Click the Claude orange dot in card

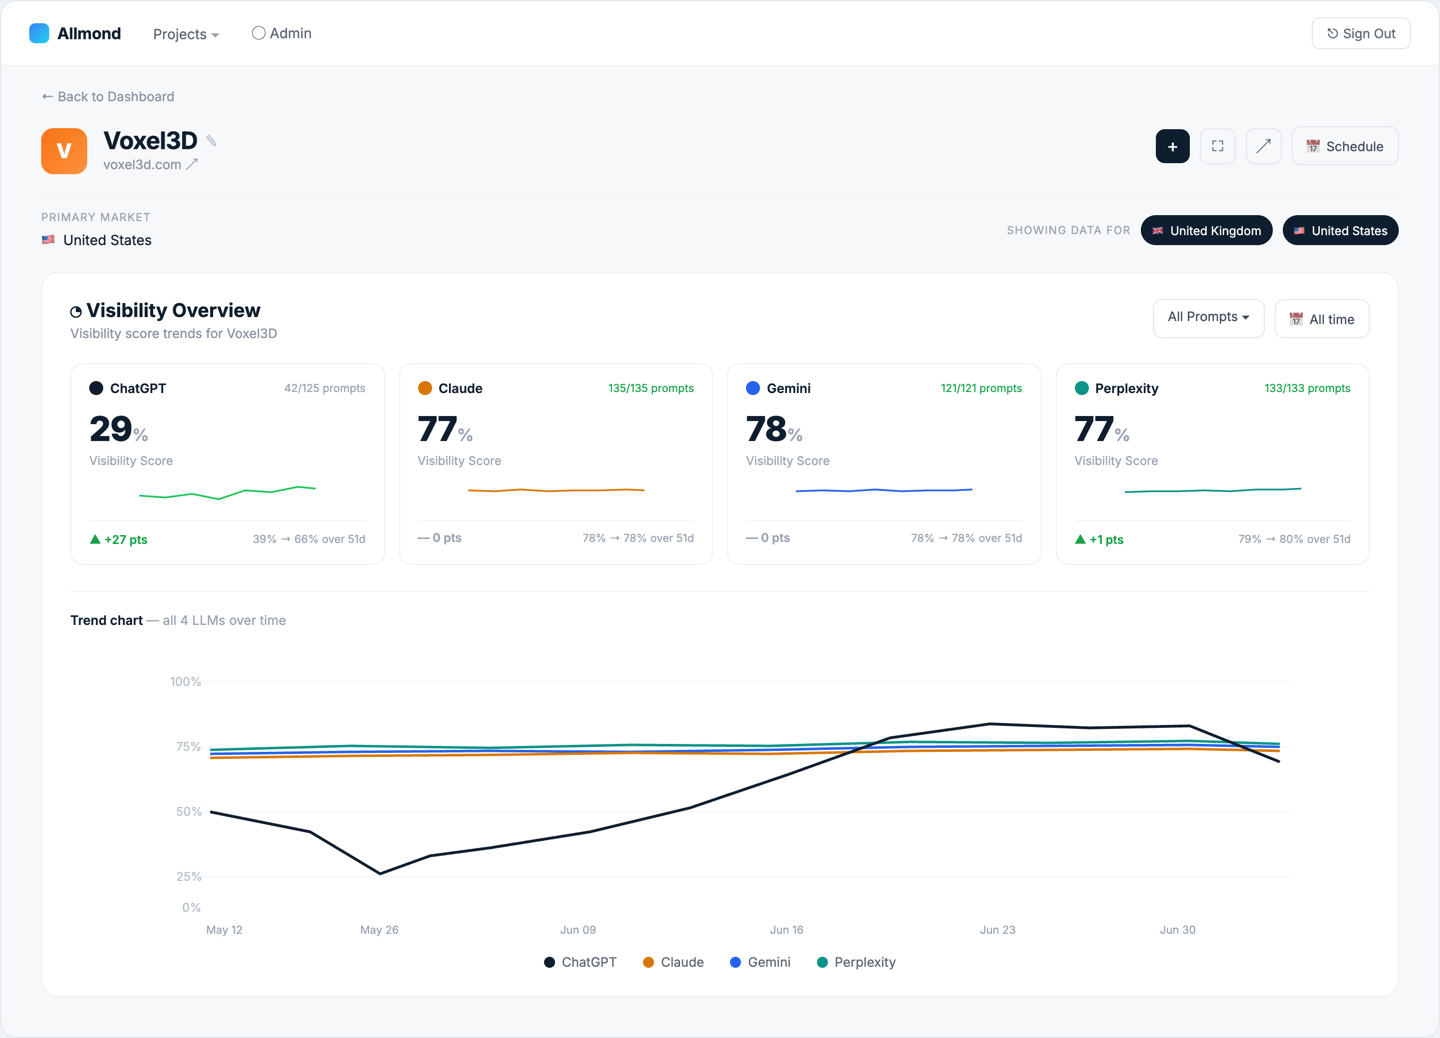(425, 388)
